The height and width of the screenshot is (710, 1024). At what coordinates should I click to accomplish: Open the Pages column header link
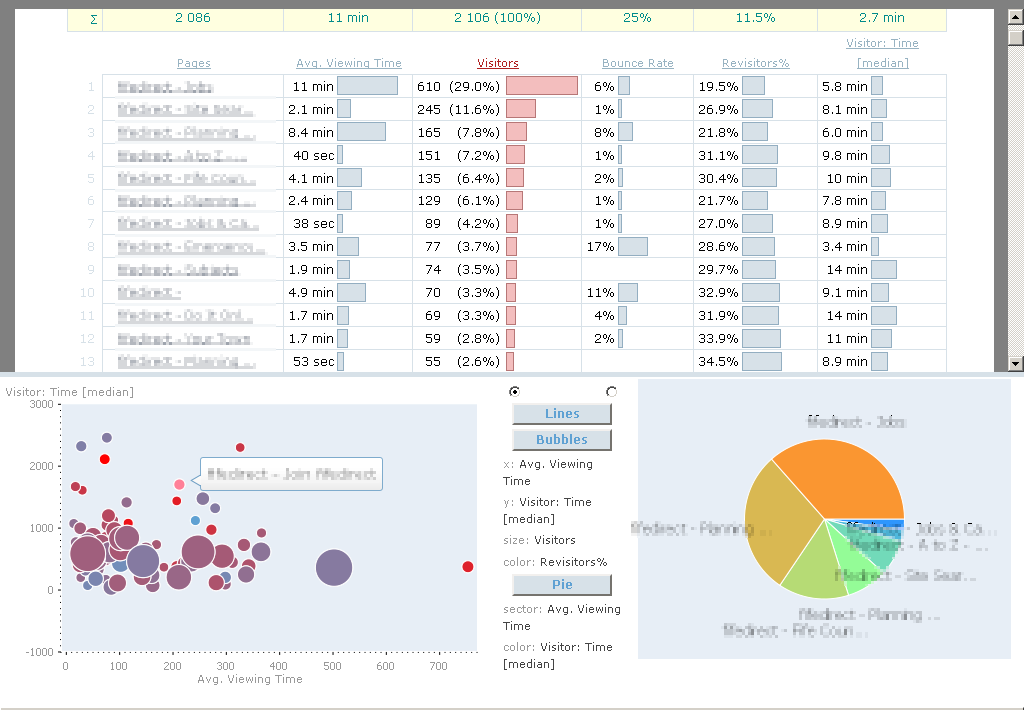click(193, 63)
